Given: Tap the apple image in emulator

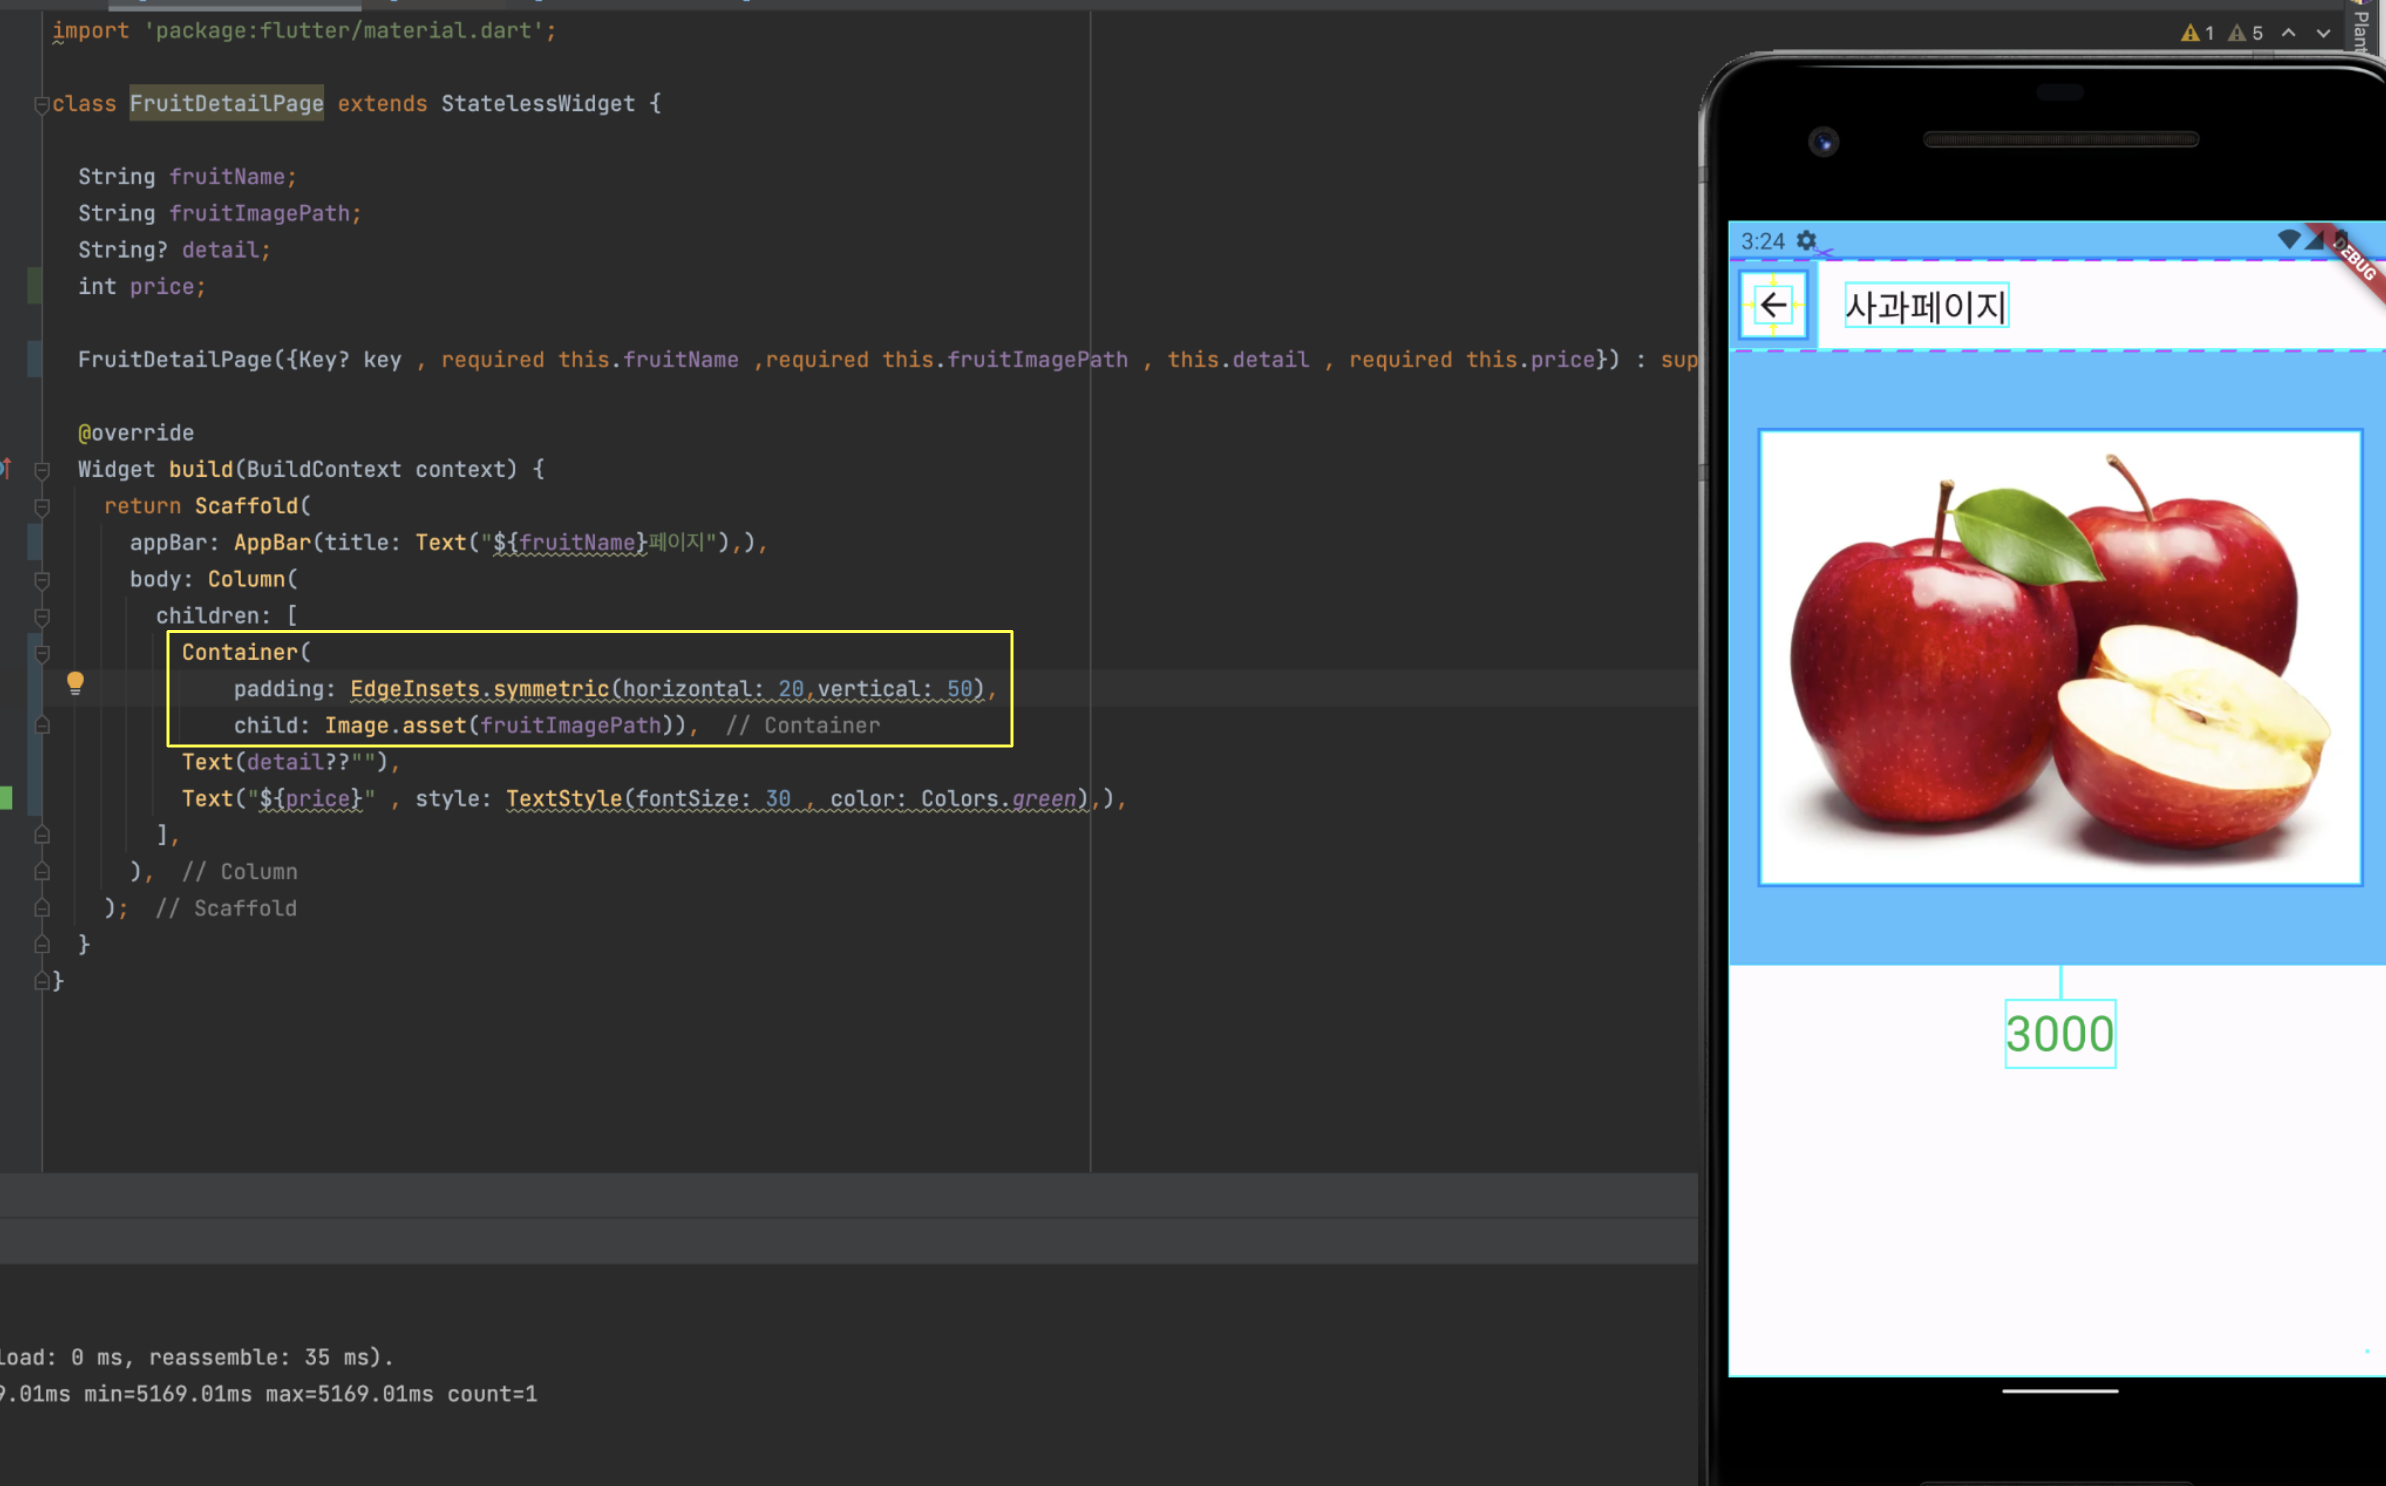Looking at the screenshot, I should 2060,658.
